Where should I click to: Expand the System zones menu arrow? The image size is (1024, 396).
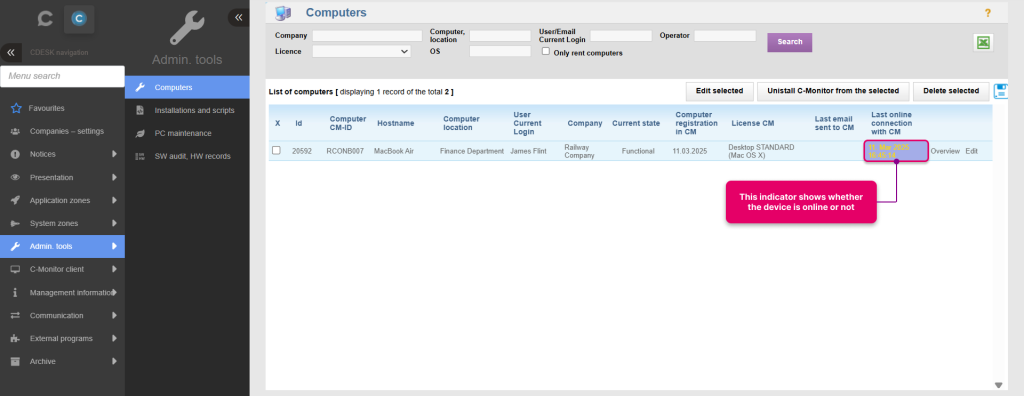114,223
